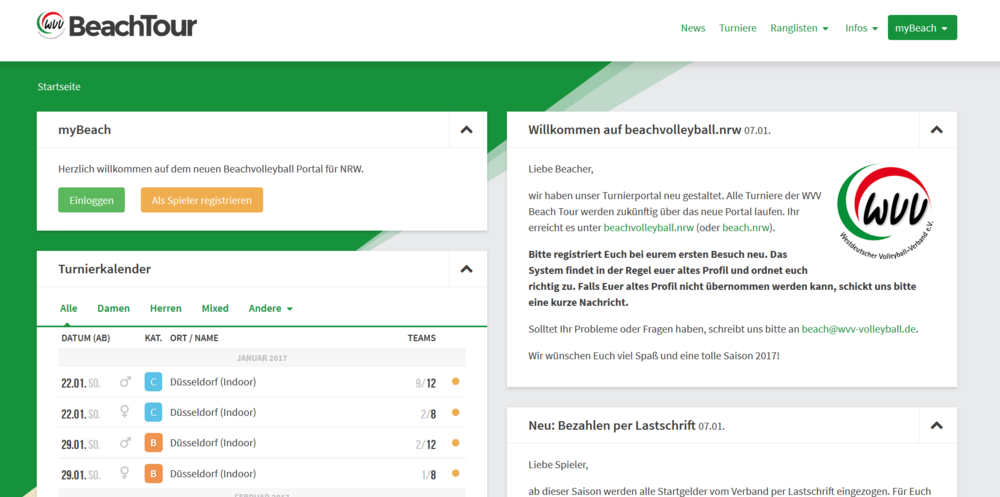This screenshot has height=497, width=1000.
Task: Click category C badge in 9/12 row
Action: pos(153,382)
